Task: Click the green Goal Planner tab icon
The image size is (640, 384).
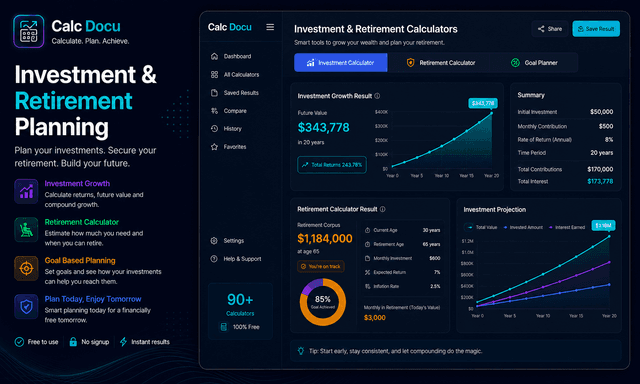Action: [515, 62]
